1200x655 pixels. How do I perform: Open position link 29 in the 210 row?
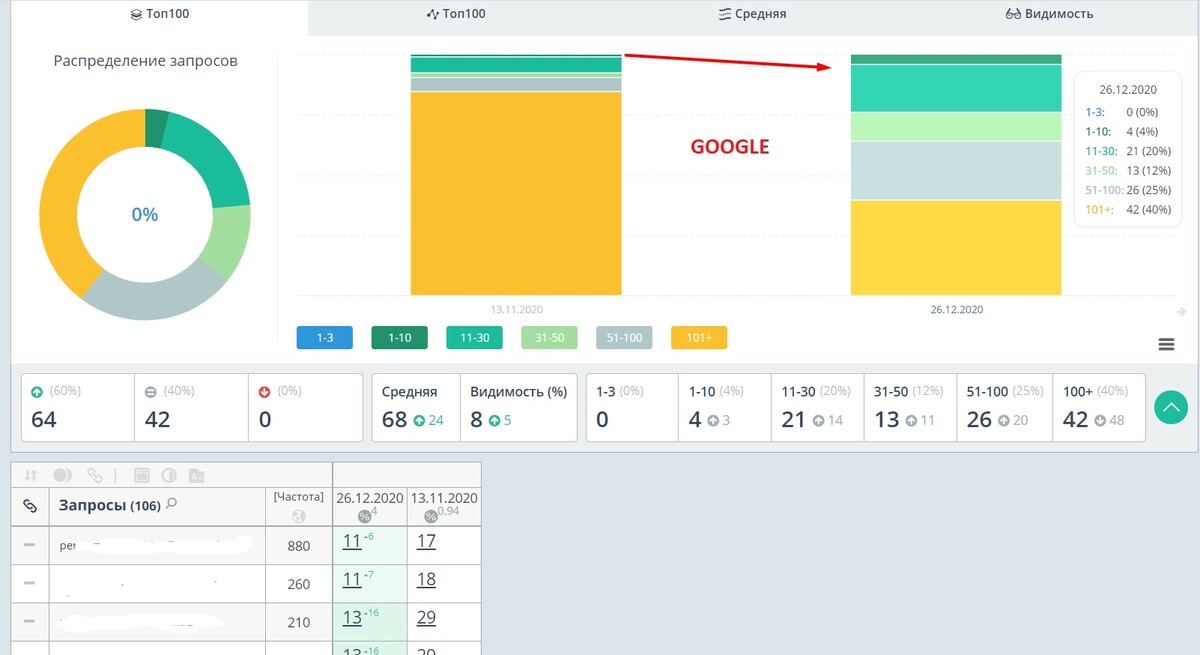coord(426,617)
